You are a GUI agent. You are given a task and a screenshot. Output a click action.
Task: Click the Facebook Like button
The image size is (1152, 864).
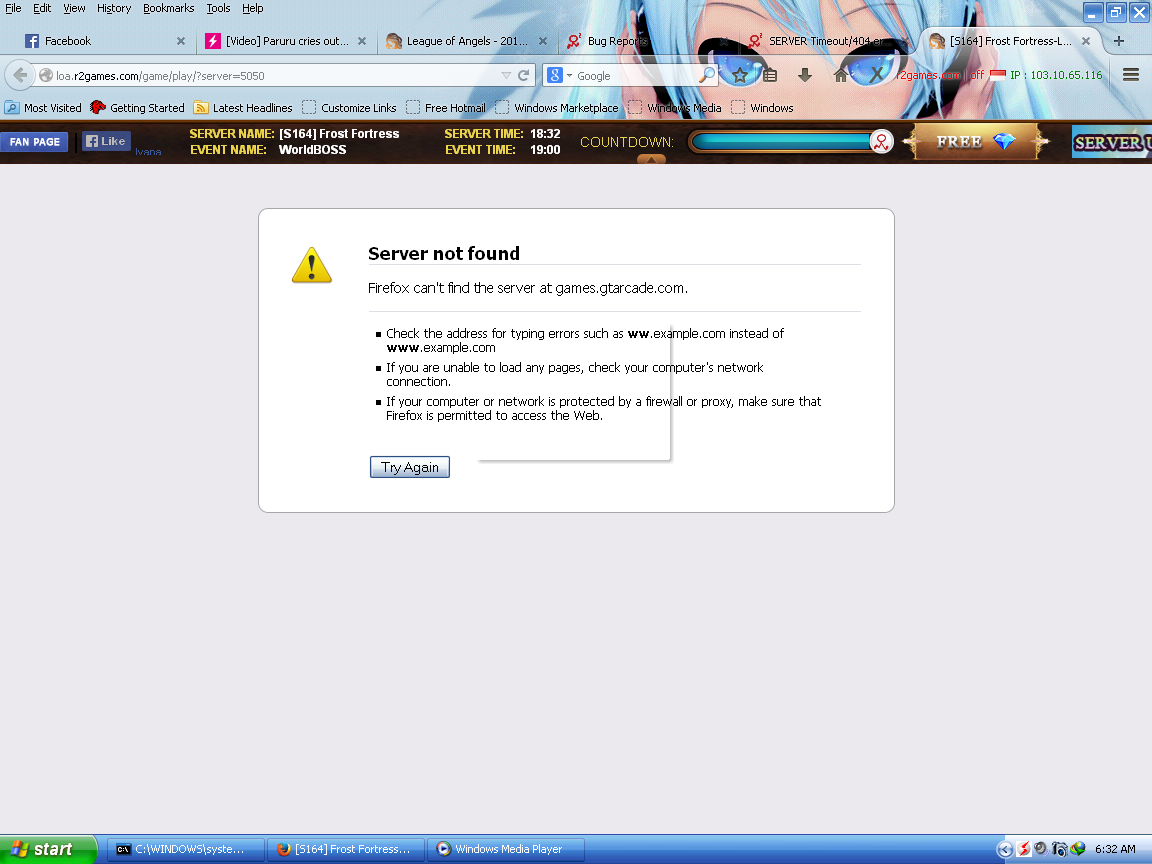click(x=106, y=142)
